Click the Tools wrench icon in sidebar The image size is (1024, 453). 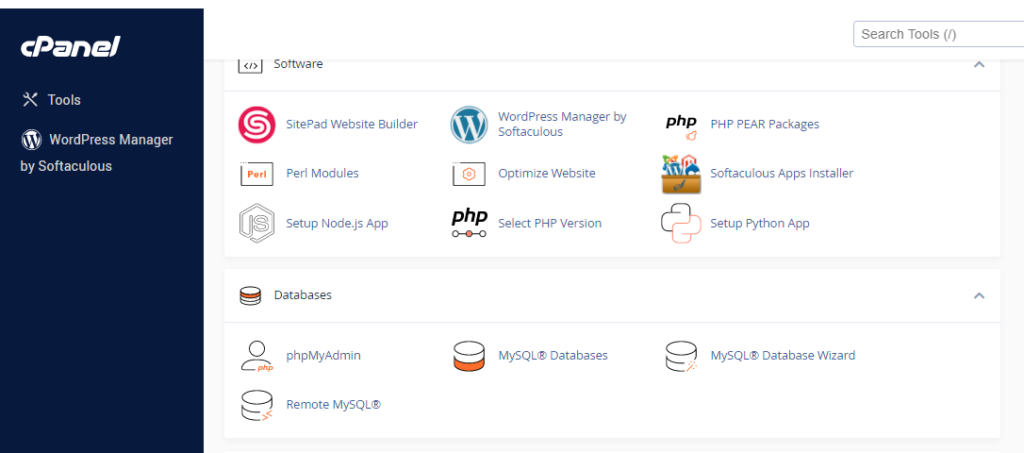[x=31, y=99]
